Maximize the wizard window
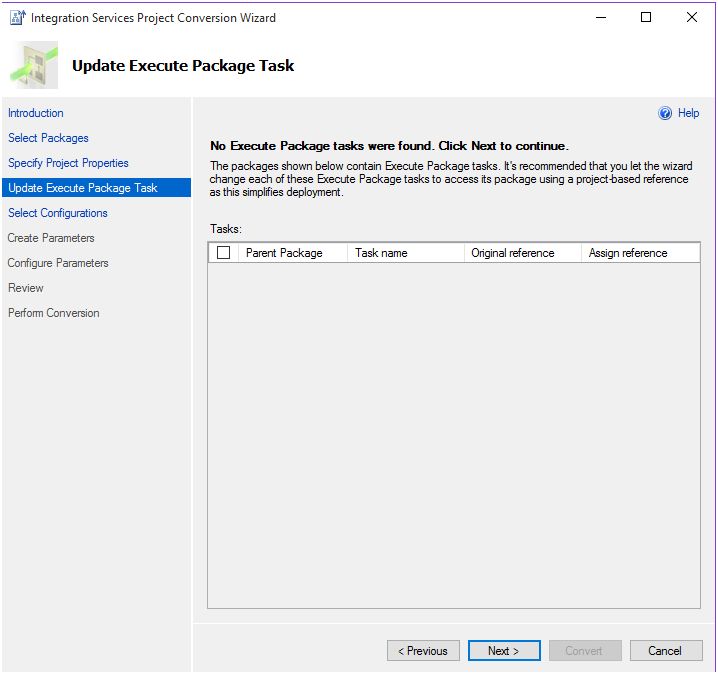 [646, 17]
